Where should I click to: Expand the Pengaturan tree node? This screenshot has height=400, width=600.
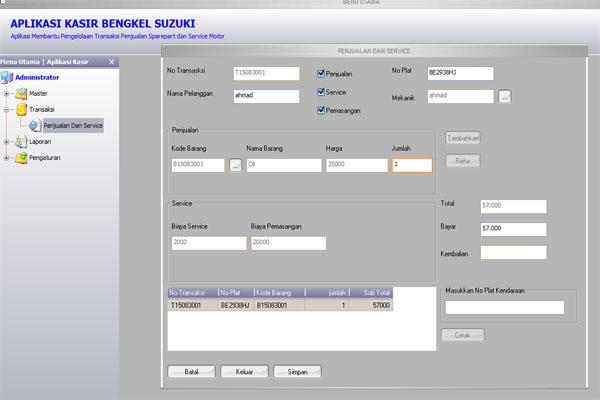(x=6, y=158)
